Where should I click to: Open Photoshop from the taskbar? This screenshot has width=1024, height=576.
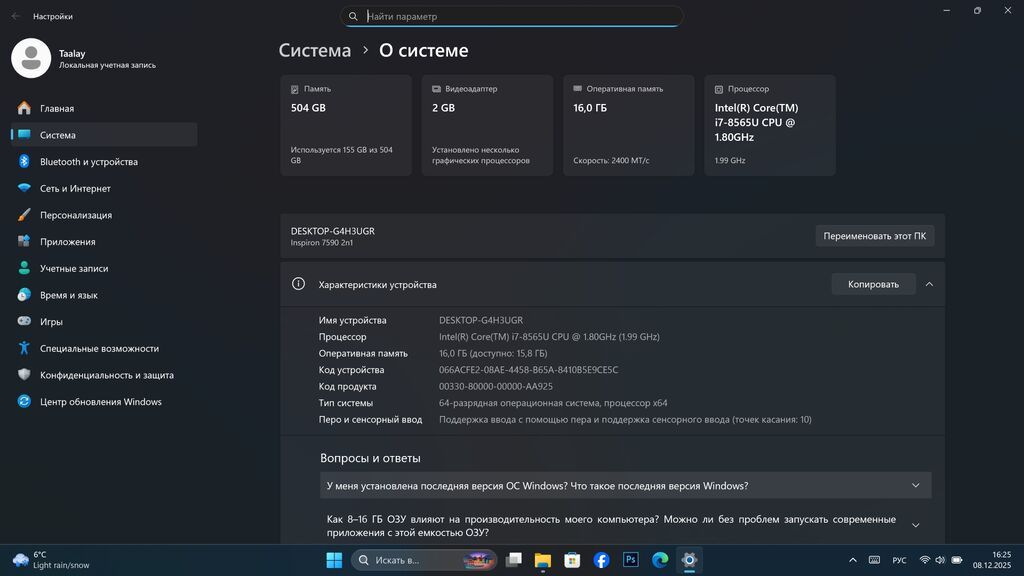click(631, 560)
